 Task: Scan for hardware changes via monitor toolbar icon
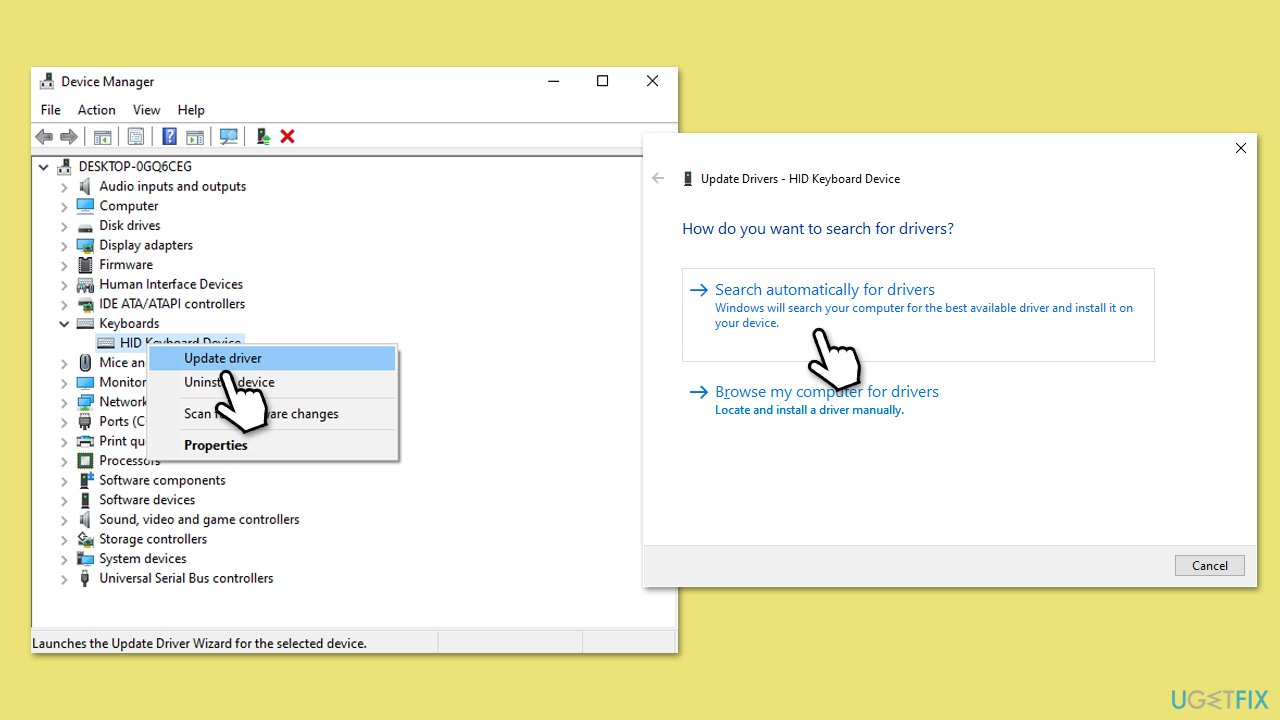(229, 136)
